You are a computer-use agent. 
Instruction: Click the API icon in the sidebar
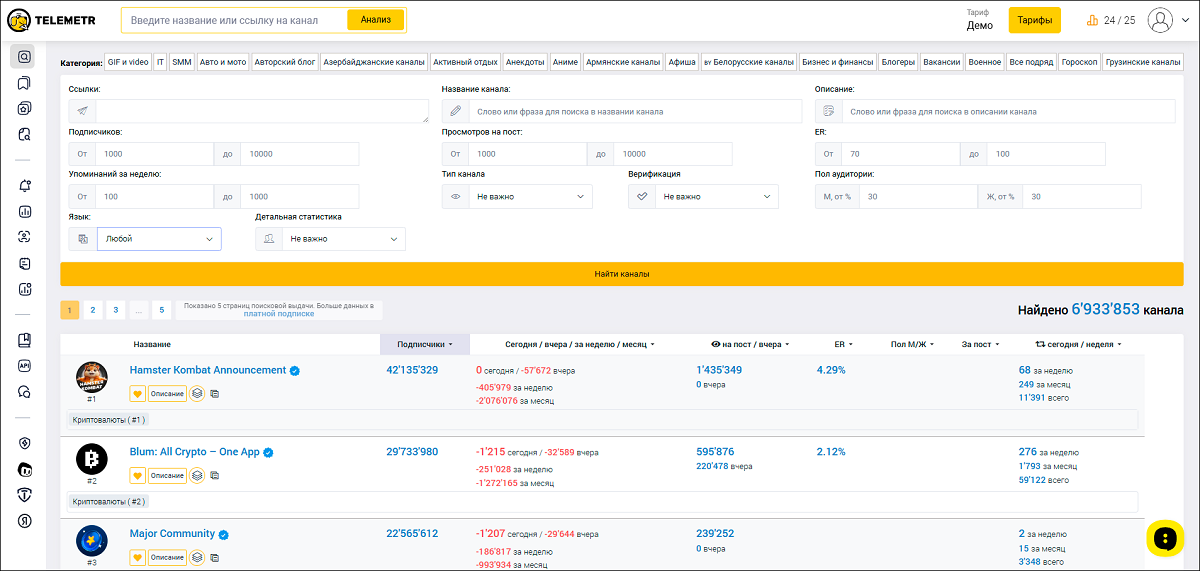point(24,366)
